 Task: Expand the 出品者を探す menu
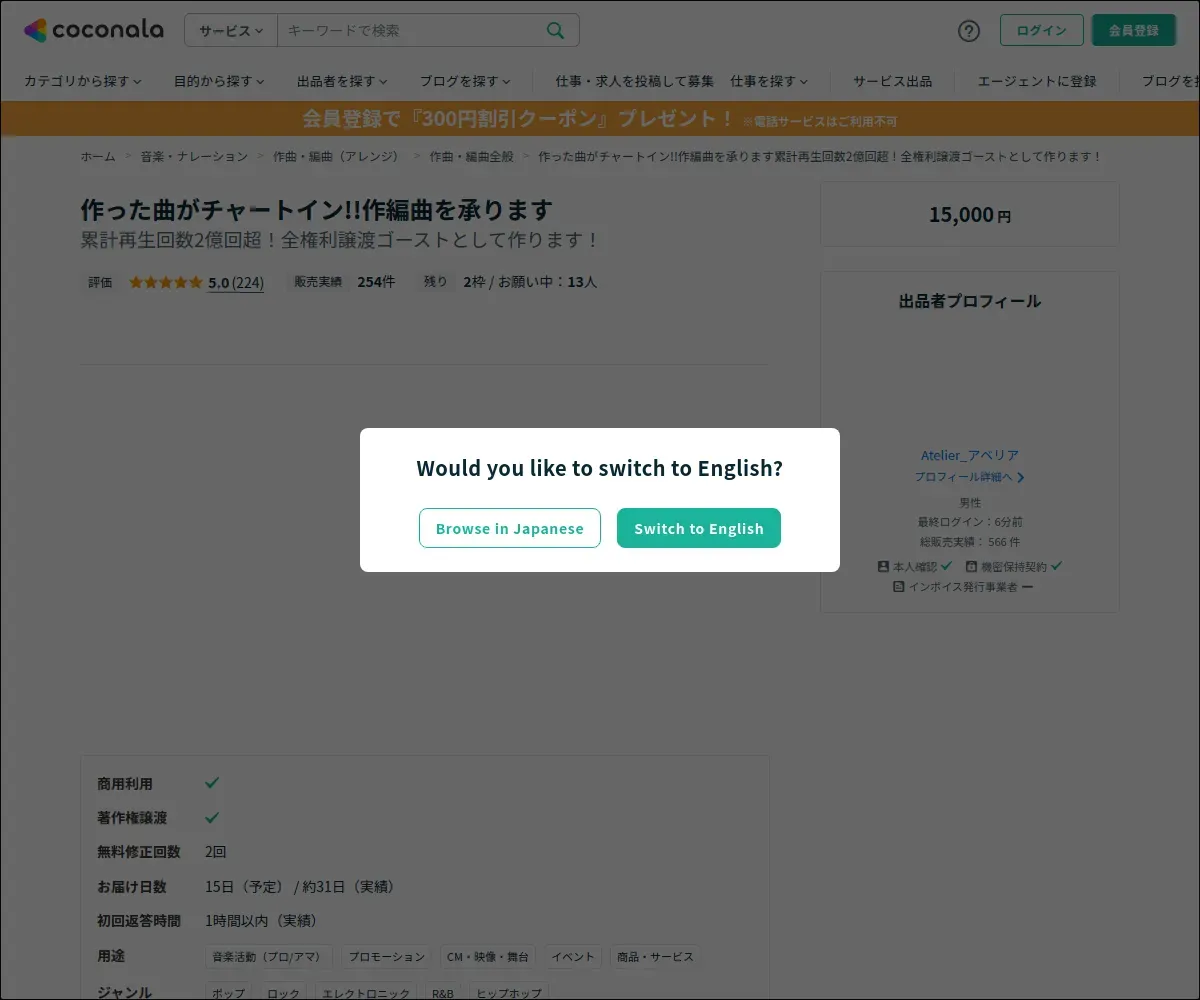pos(342,81)
